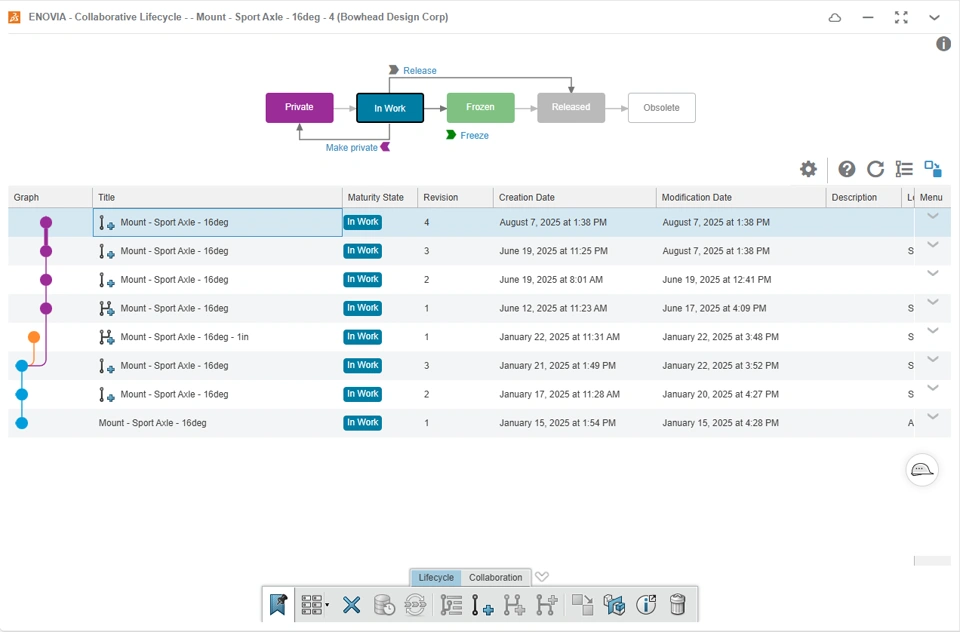The height and width of the screenshot is (632, 960).
Task: Select the Released maturity state box
Action: [571, 108]
